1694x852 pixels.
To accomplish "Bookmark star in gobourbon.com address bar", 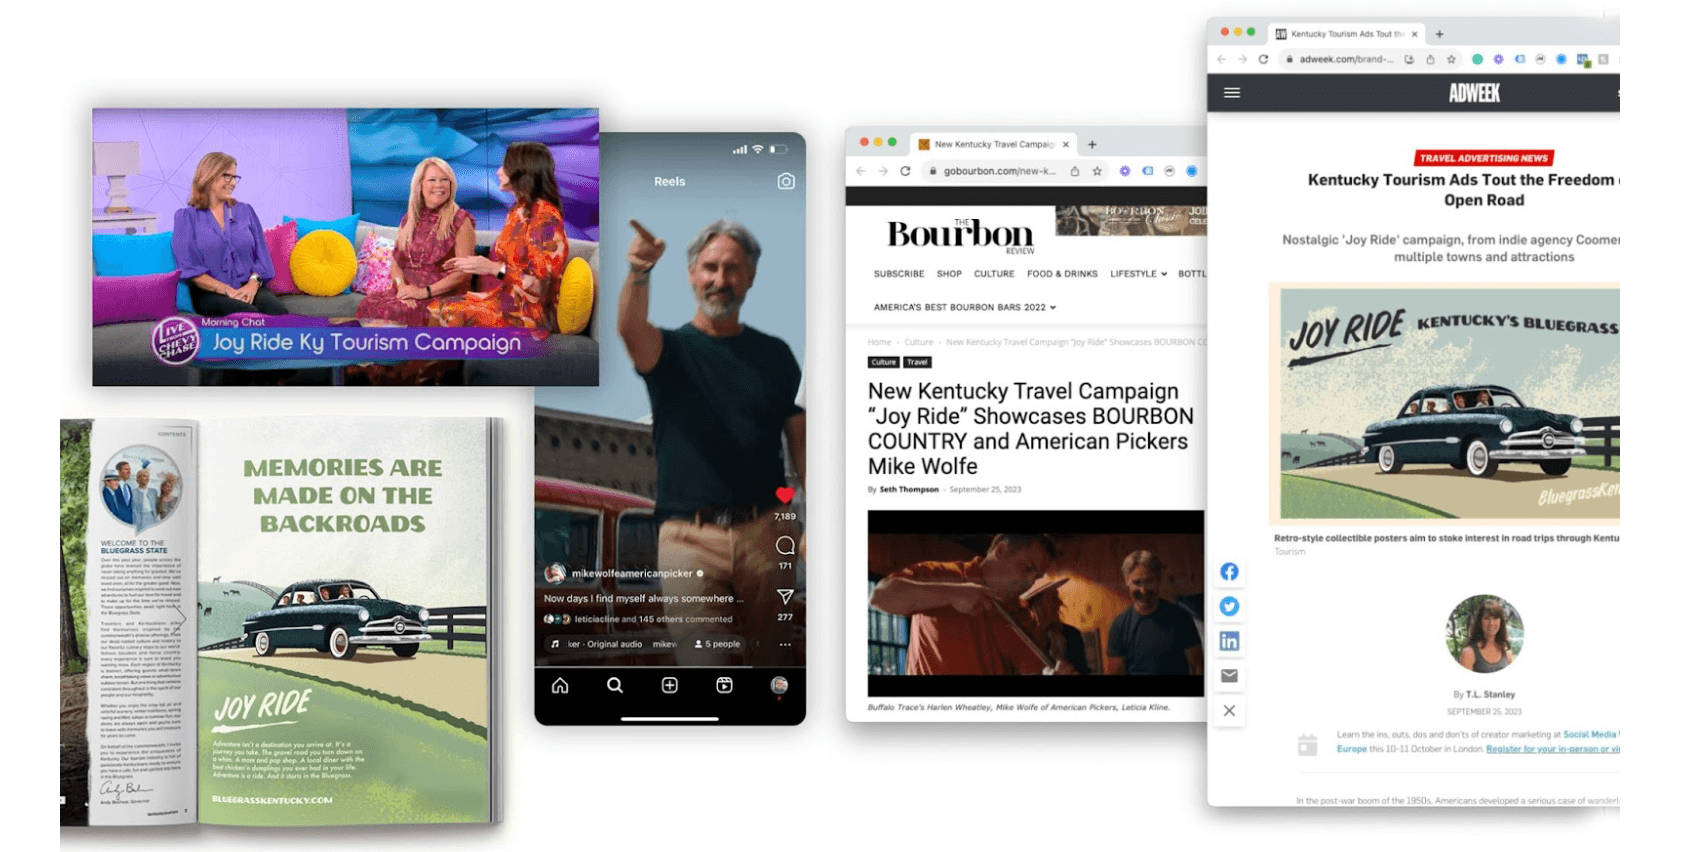I will pos(1097,171).
